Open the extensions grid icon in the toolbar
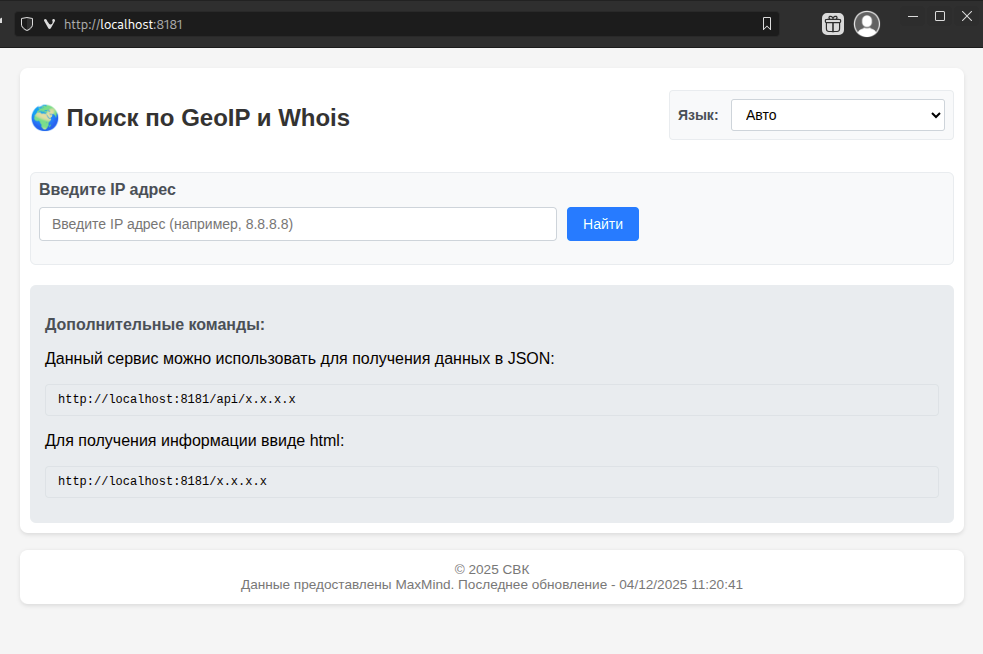 833,23
